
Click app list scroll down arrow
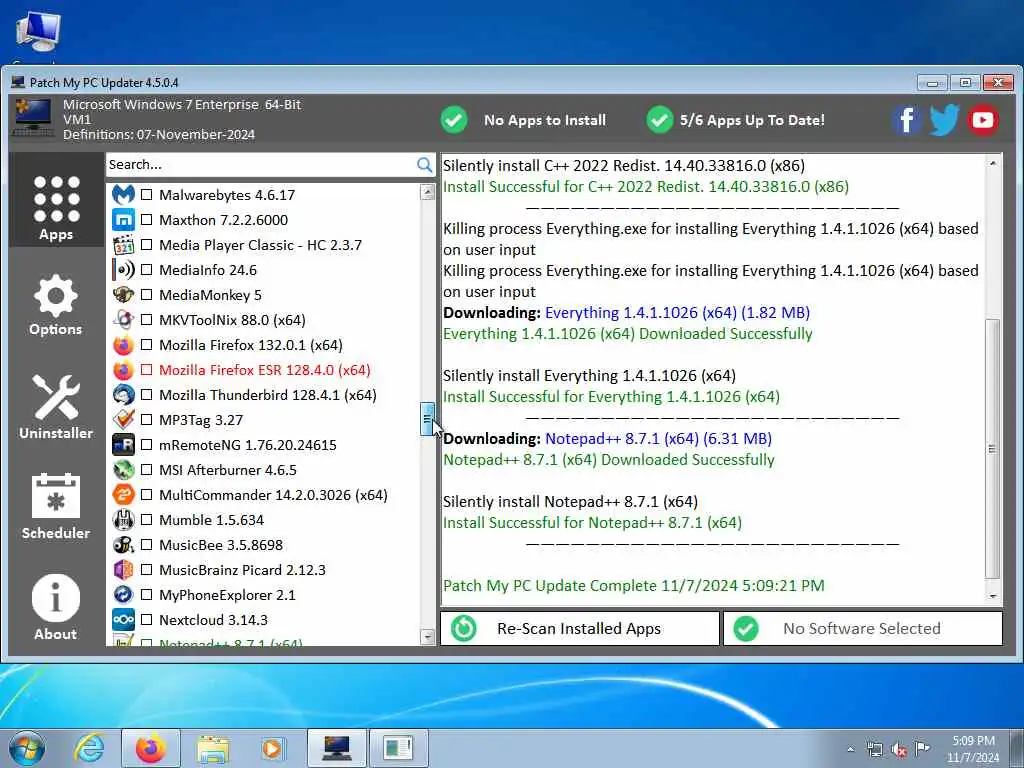(x=427, y=637)
